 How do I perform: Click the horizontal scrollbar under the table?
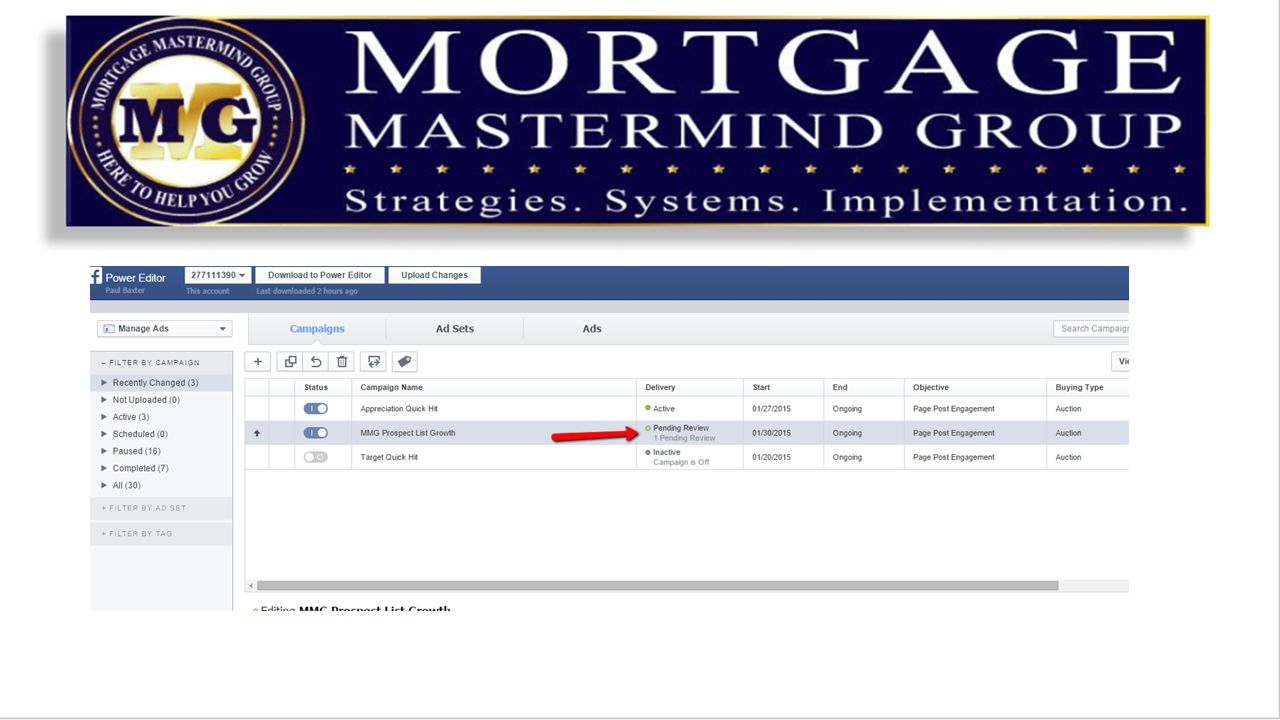click(x=657, y=586)
